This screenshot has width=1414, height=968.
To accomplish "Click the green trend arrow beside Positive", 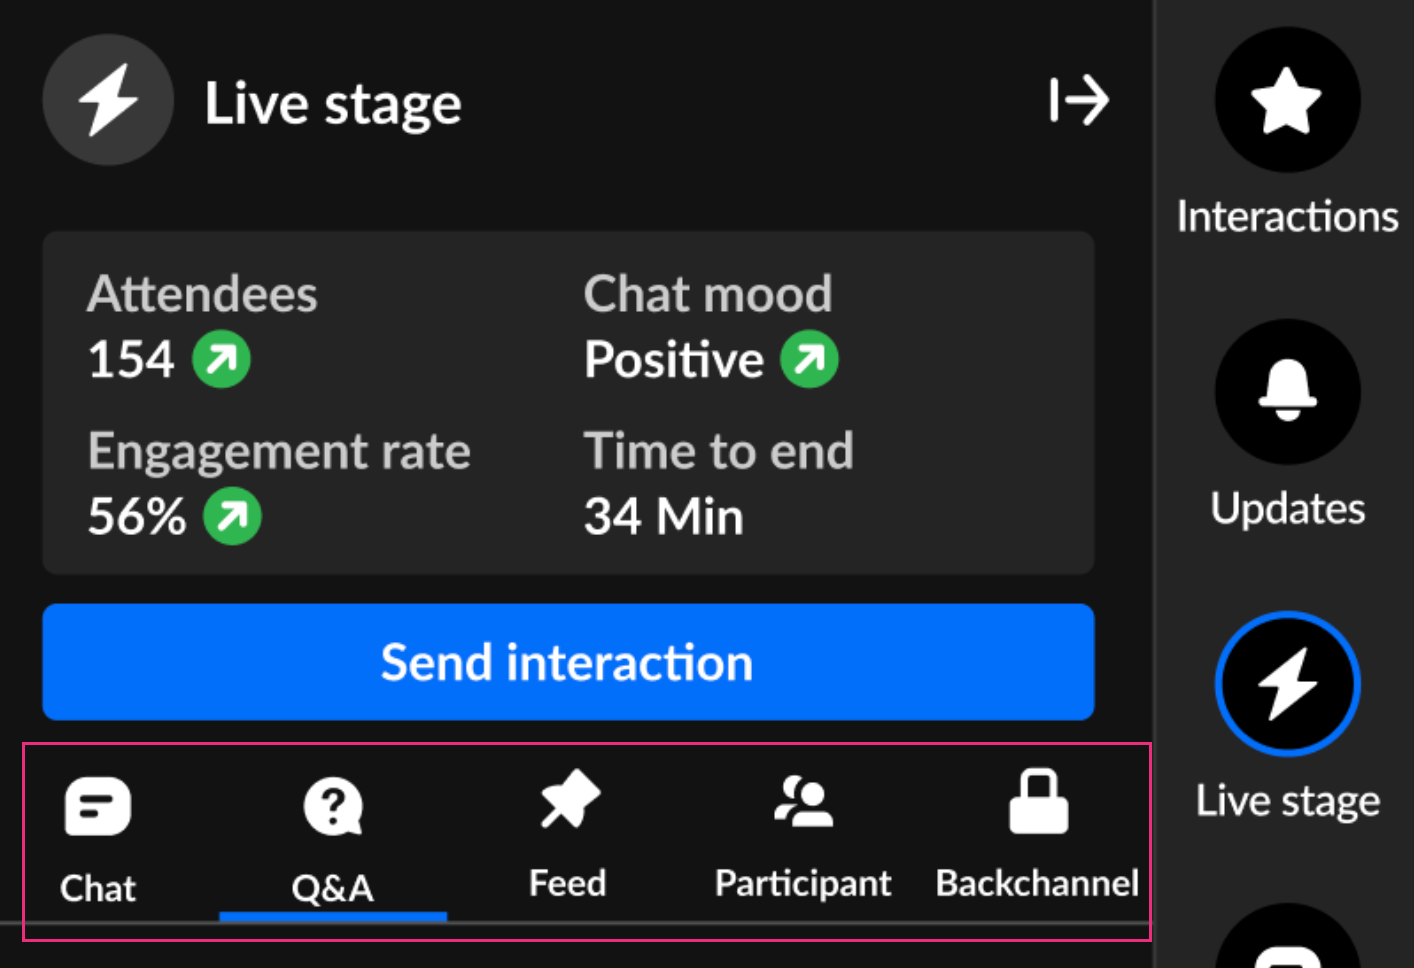I will [809, 360].
